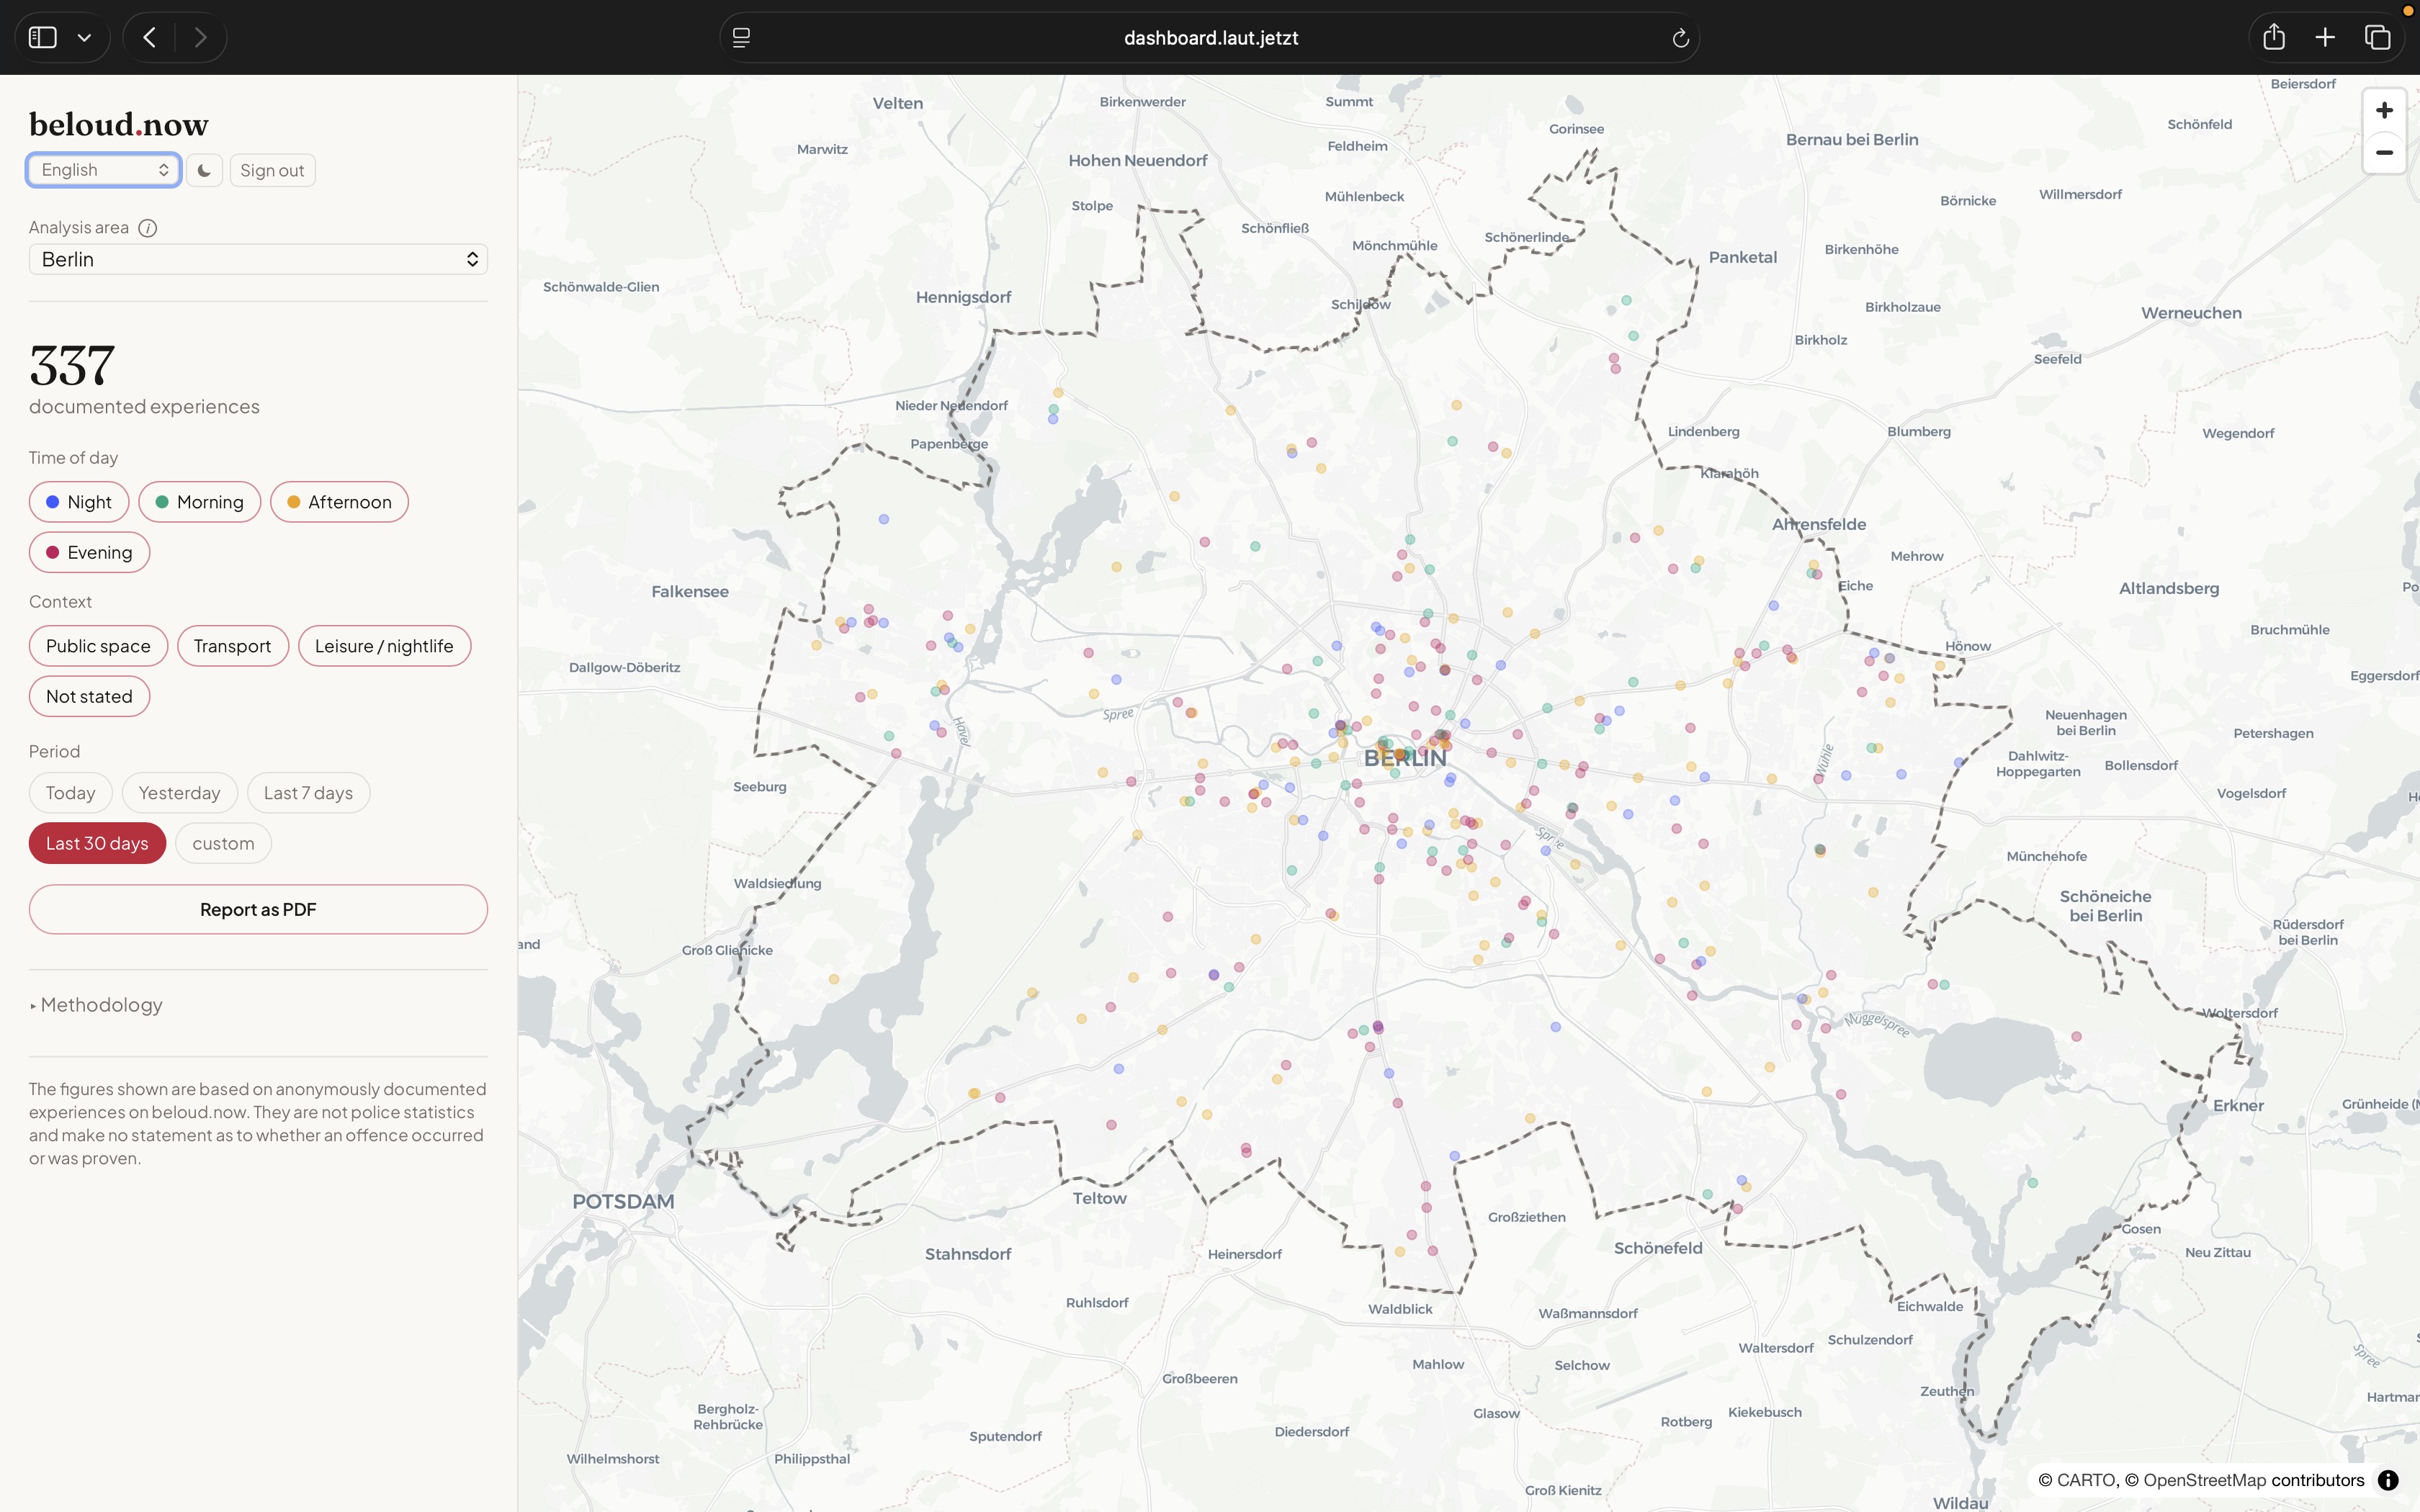Toggle dark mode with the moon icon
The height and width of the screenshot is (1512, 2420).
click(204, 170)
